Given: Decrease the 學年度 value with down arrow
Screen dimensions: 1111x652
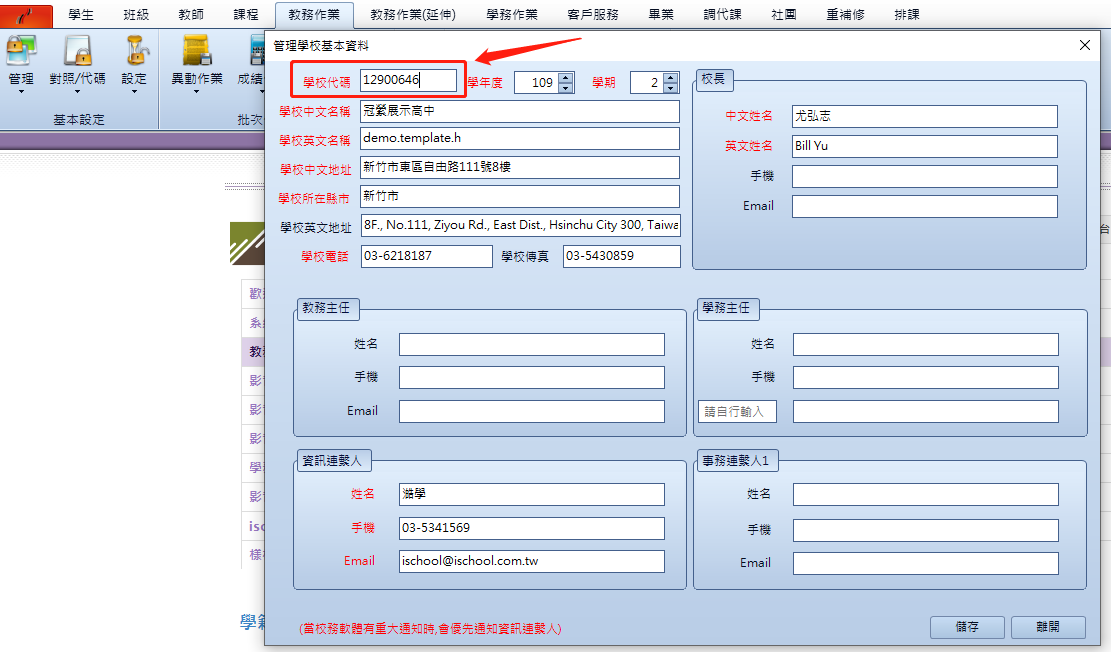Looking at the screenshot, I should (565, 88).
